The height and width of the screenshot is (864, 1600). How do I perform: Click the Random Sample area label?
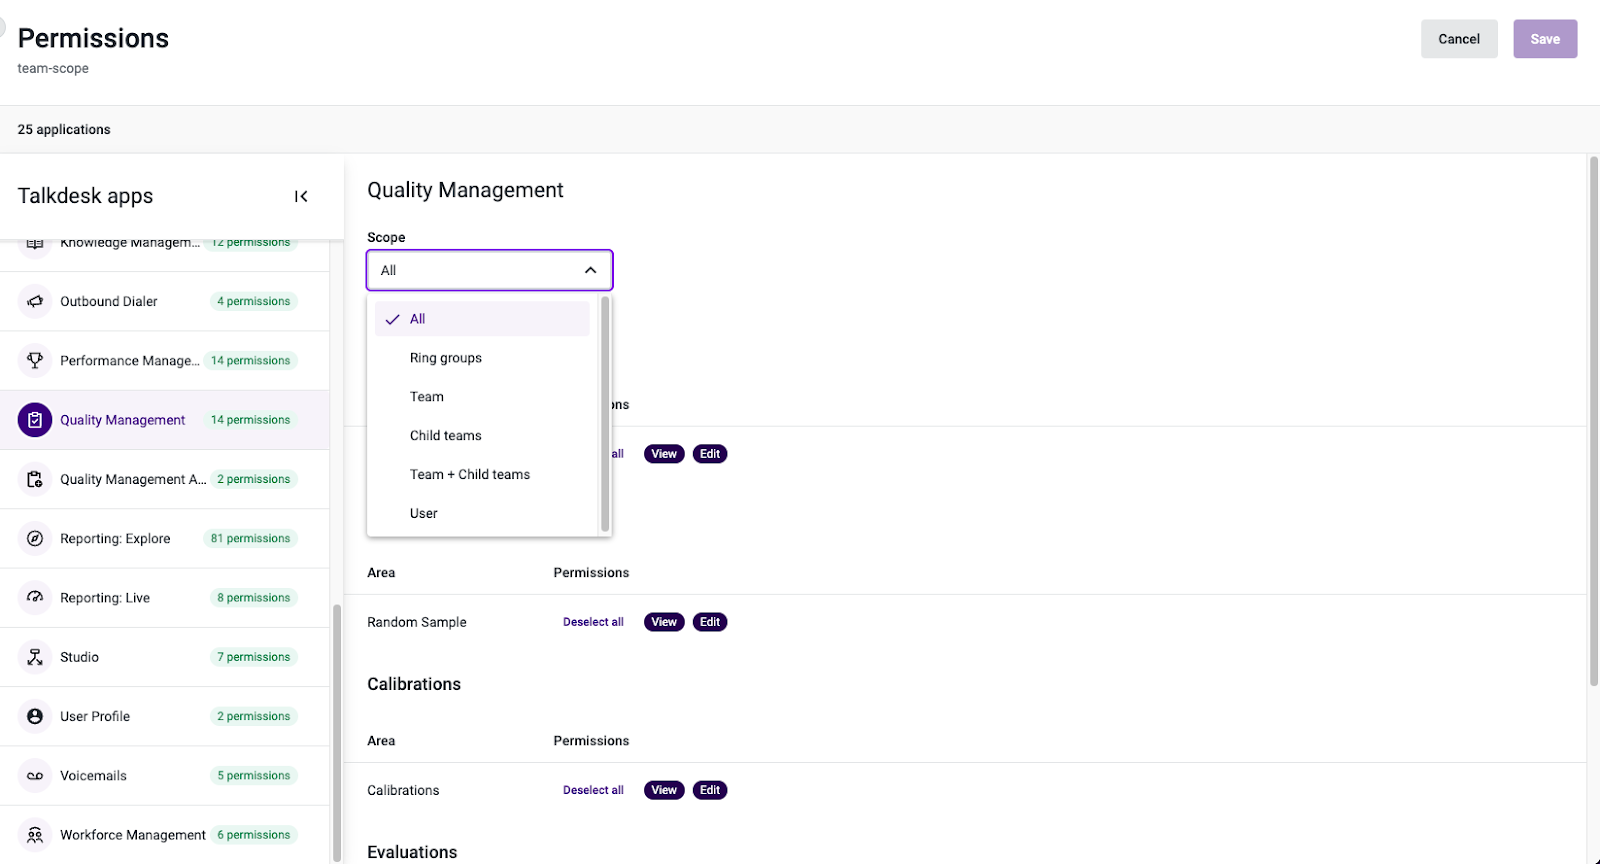[417, 622]
